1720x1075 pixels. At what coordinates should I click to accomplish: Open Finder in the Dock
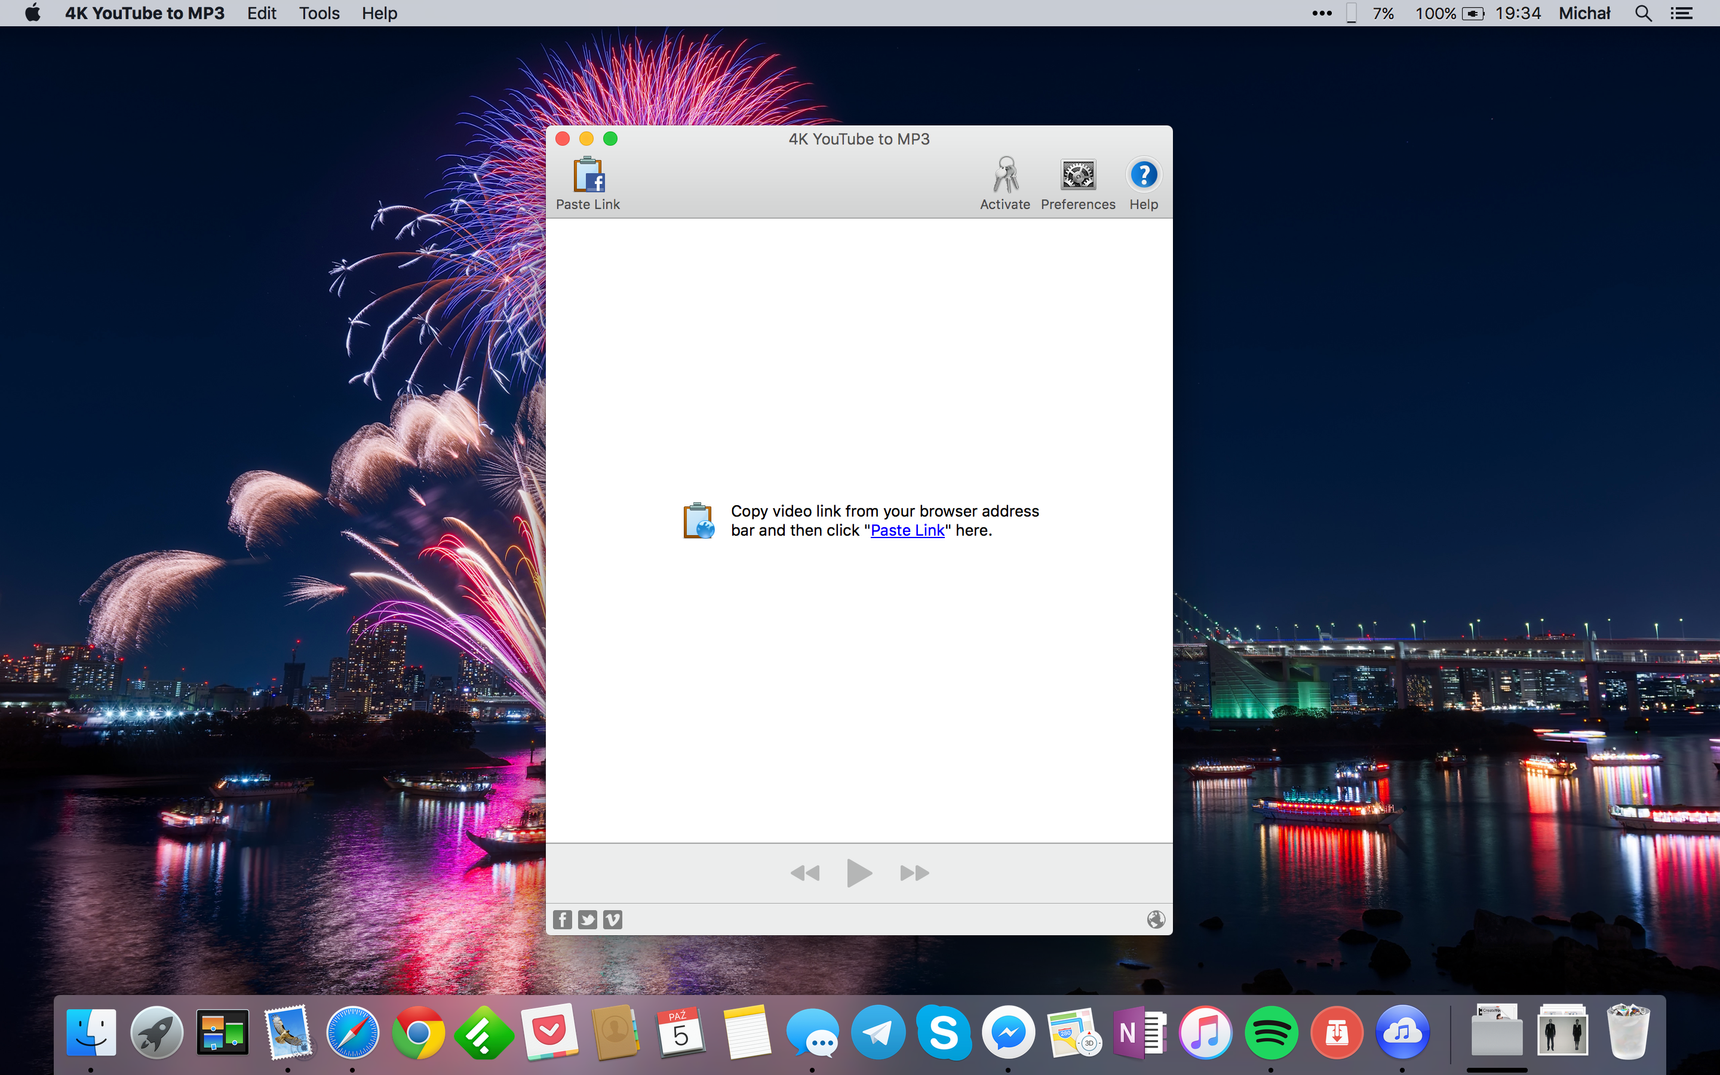pos(91,1033)
